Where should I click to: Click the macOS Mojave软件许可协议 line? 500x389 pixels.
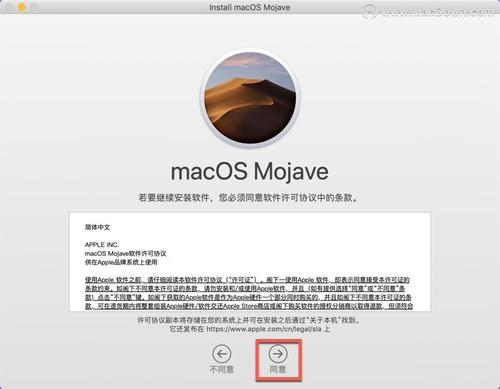tap(125, 253)
